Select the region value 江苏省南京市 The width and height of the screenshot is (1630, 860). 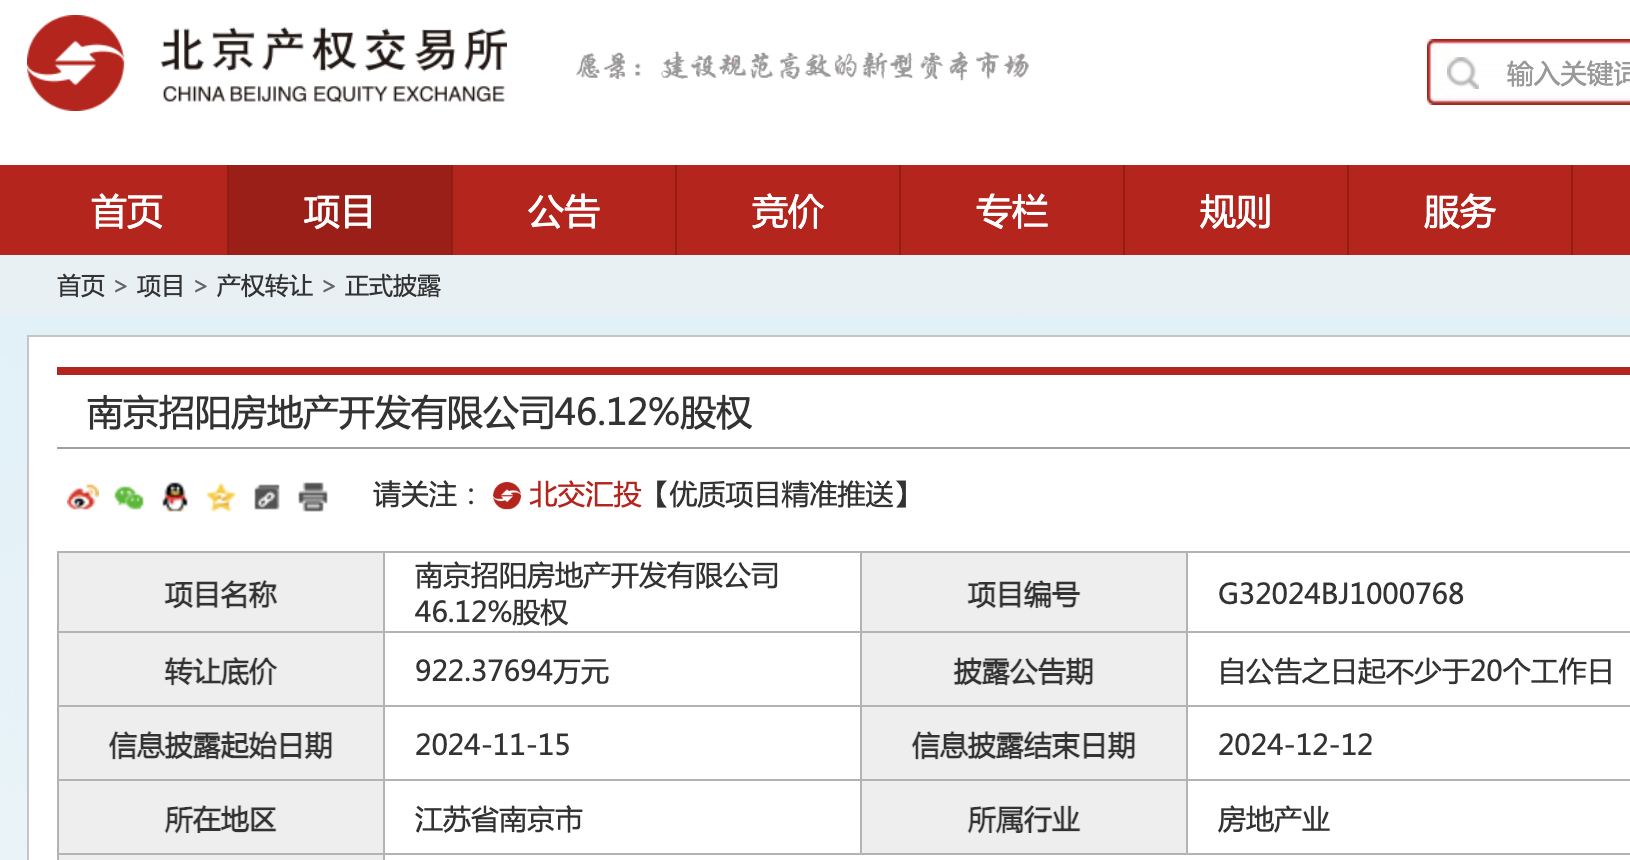pyautogui.click(x=499, y=819)
